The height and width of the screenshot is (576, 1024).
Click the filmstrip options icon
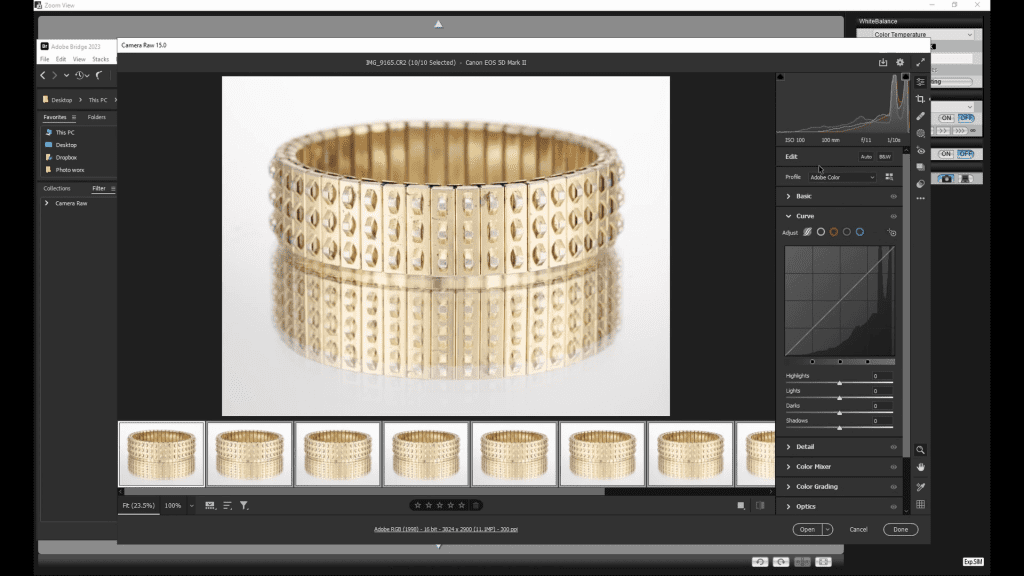(210, 505)
